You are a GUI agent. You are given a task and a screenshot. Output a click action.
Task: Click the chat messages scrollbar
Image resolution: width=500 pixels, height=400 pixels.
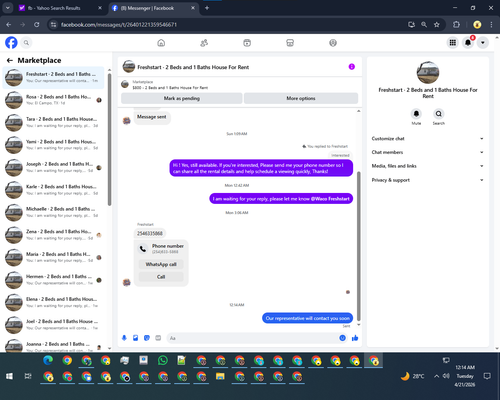click(x=359, y=246)
